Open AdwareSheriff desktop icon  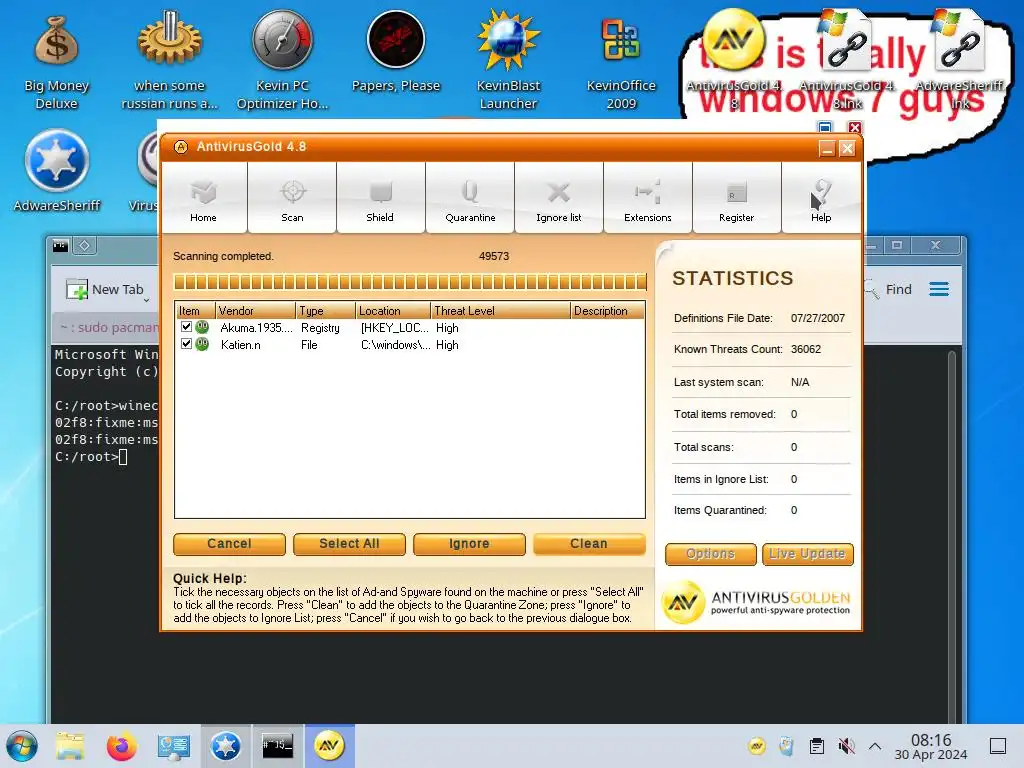[x=57, y=171]
